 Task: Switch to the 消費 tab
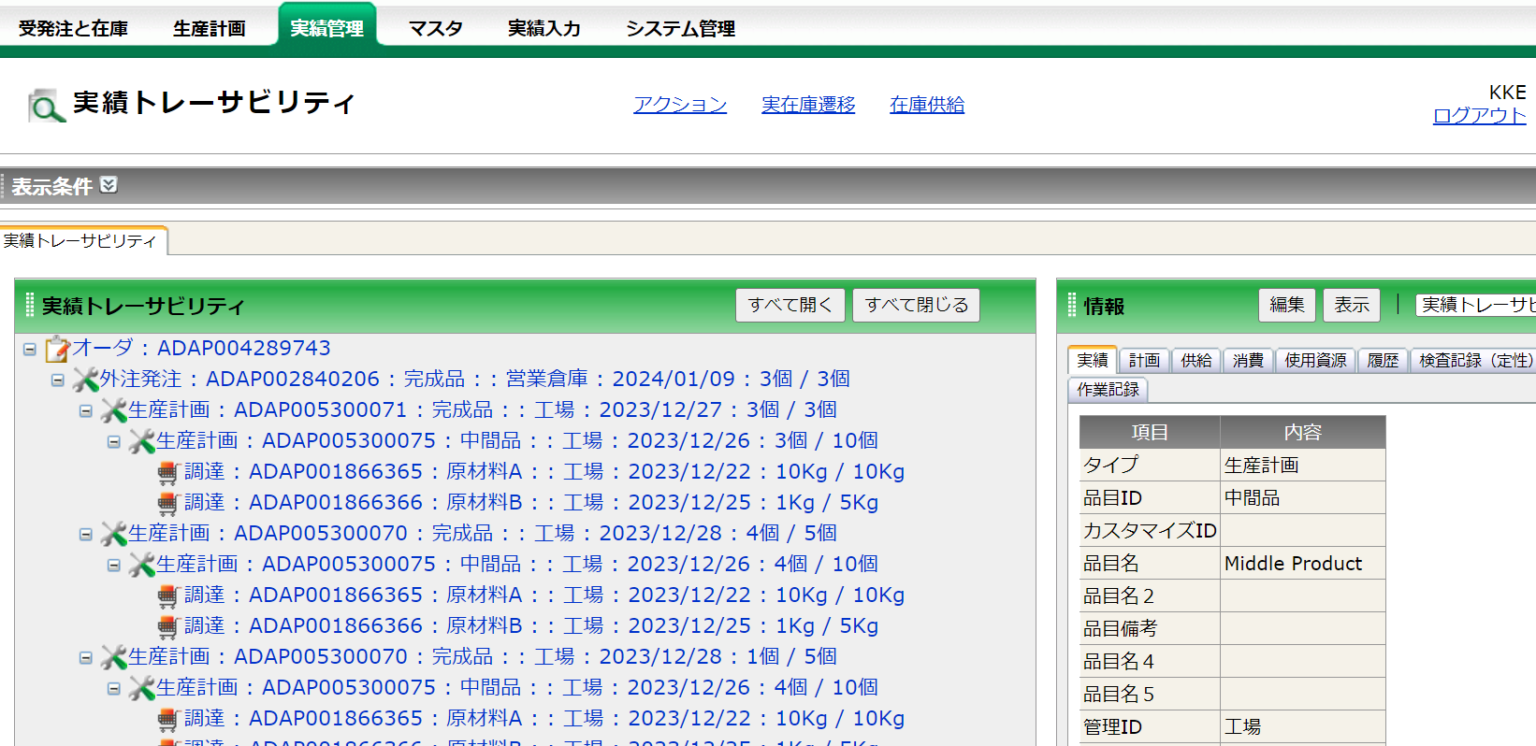[x=1248, y=361]
